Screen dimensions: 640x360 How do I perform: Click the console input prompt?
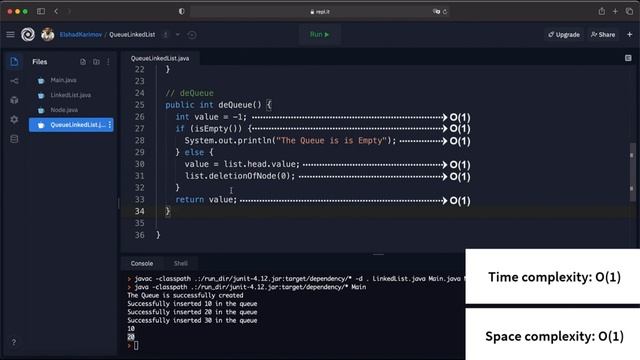click(136, 345)
